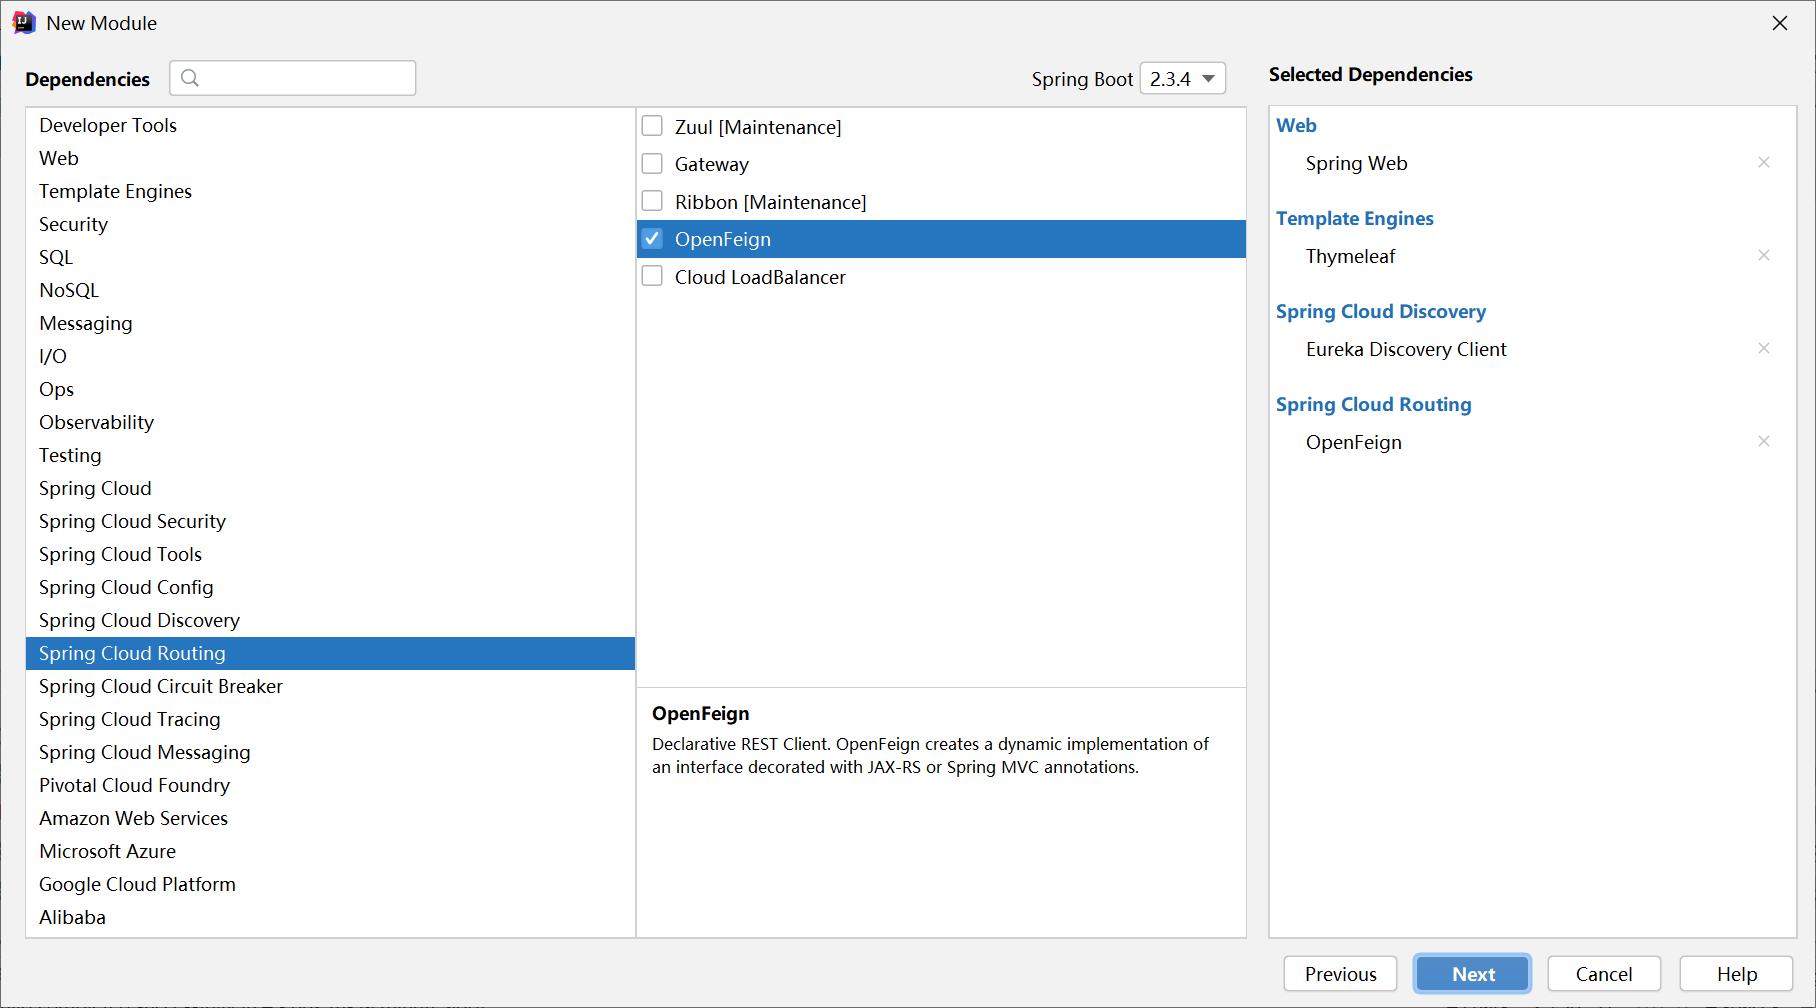Screen dimensions: 1816x1008
Task: Select Thymeleaf in selected dependencies
Action: click(x=1350, y=256)
